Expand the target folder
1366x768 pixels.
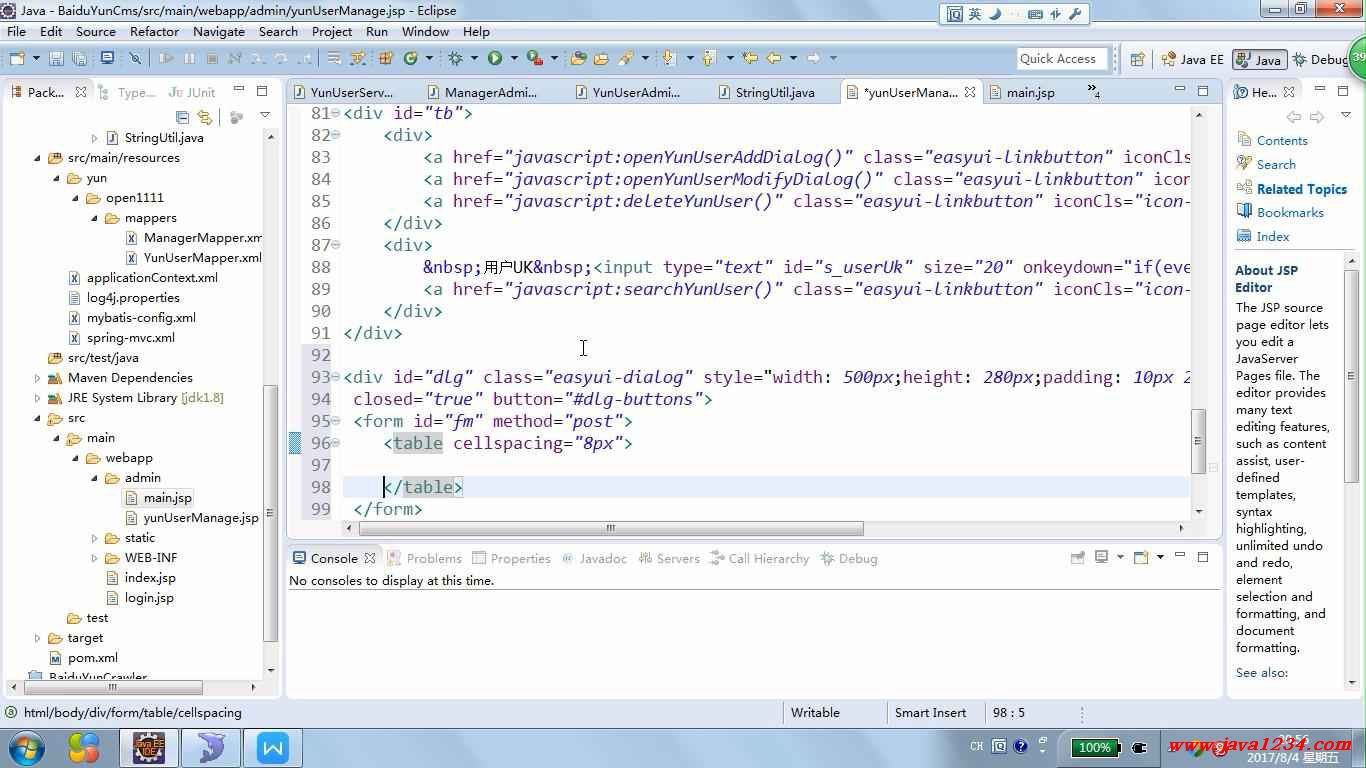[37, 638]
